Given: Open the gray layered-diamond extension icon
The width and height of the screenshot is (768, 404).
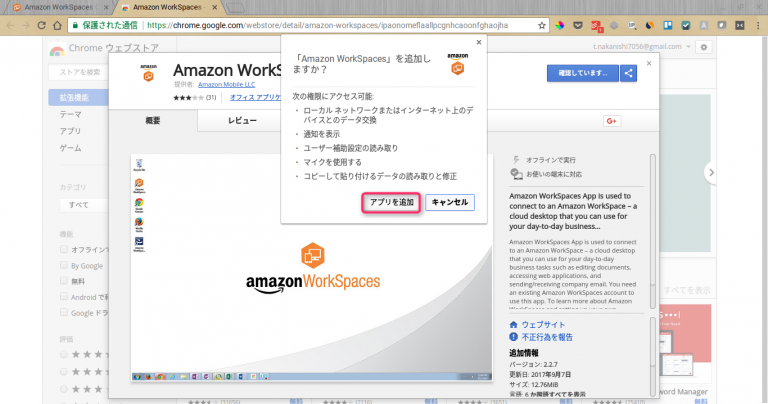Looking at the screenshot, I should (614, 25).
